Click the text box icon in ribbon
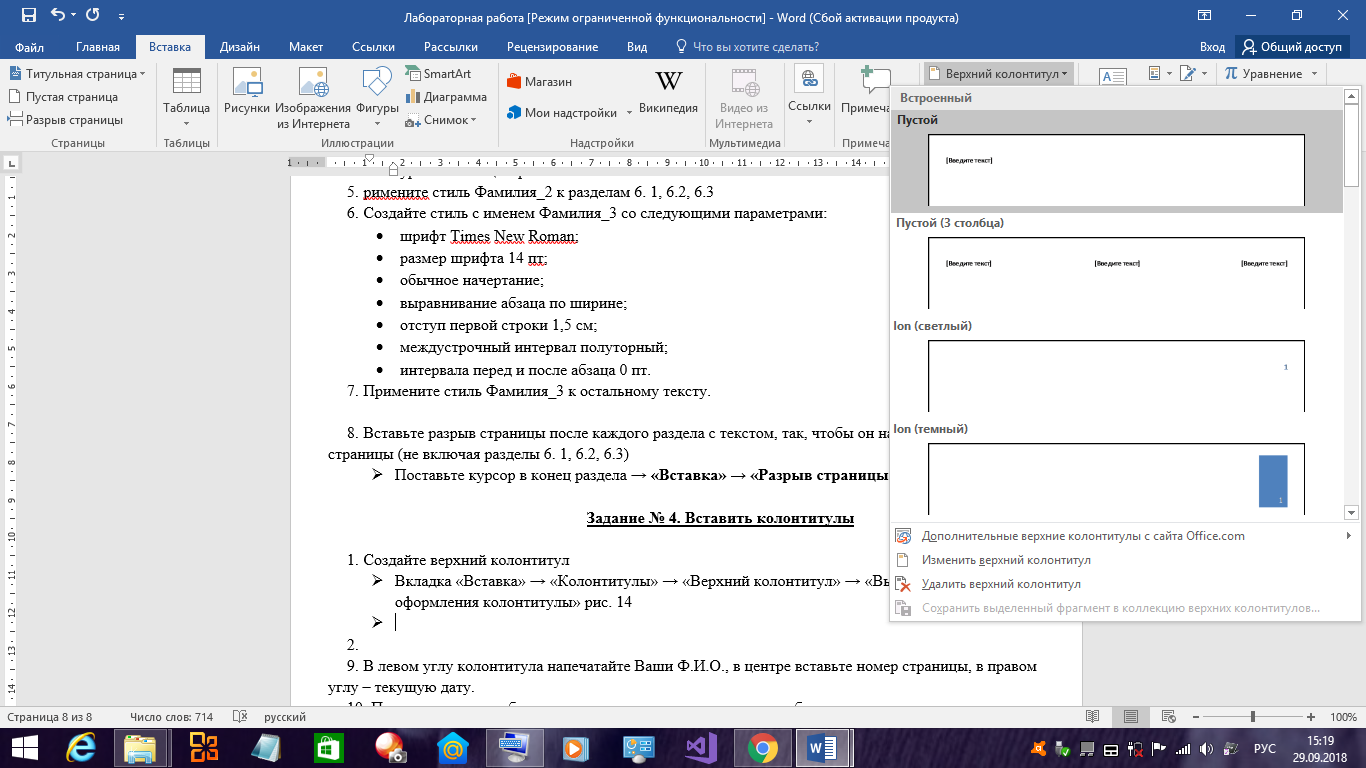 click(1113, 76)
